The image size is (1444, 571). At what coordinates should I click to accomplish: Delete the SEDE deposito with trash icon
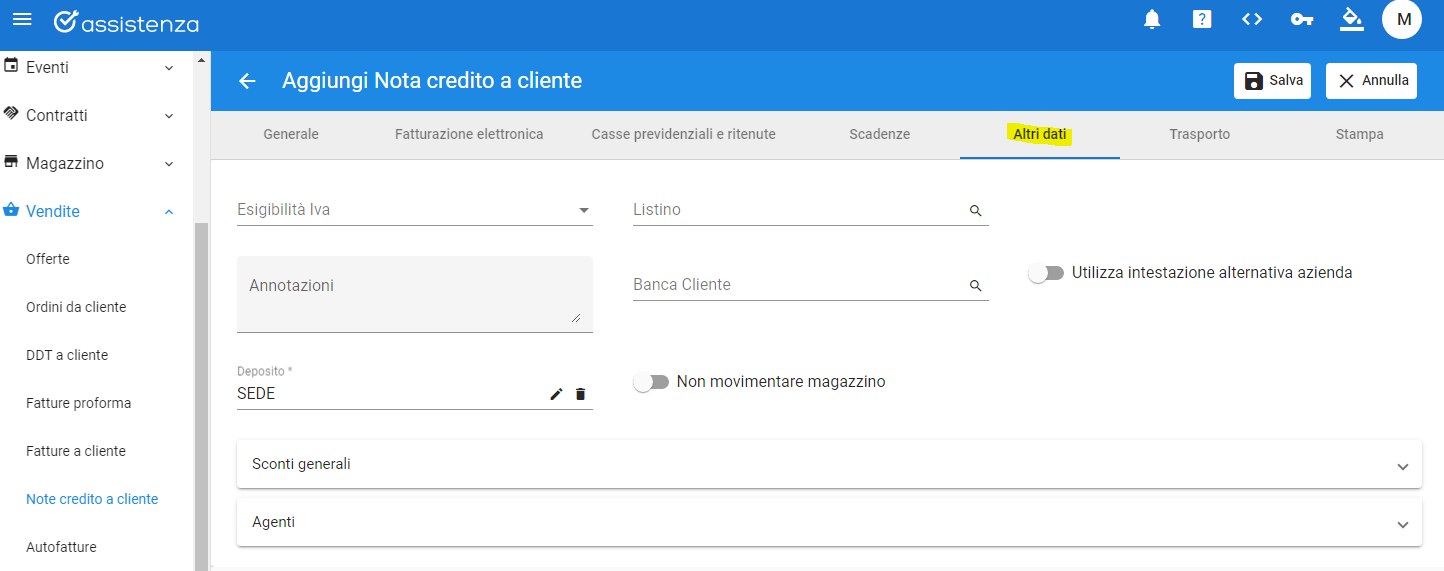(x=581, y=394)
